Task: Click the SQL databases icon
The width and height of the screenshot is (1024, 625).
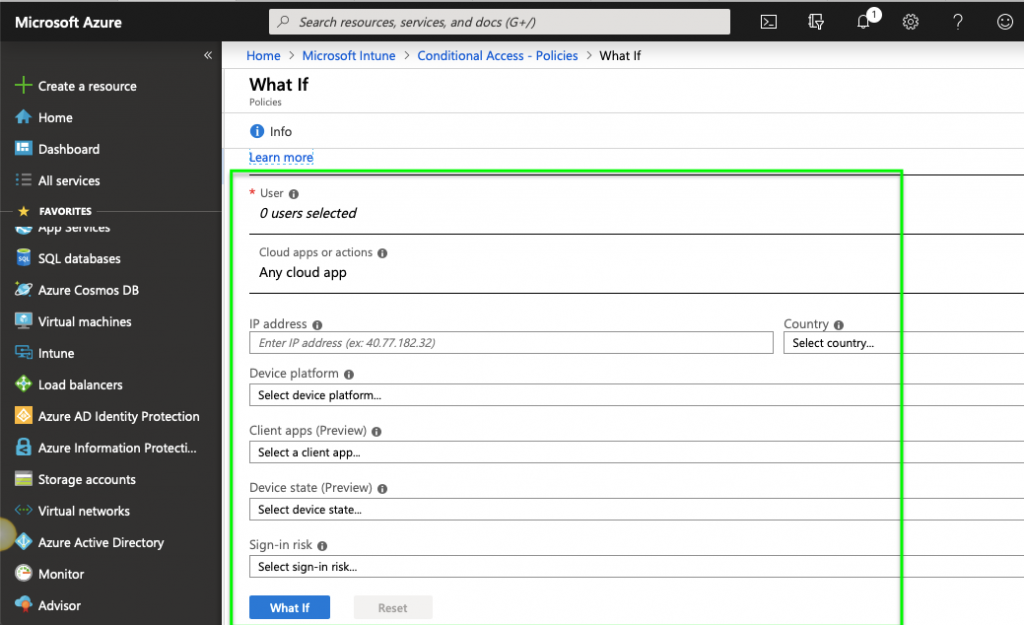Action: tap(24, 258)
